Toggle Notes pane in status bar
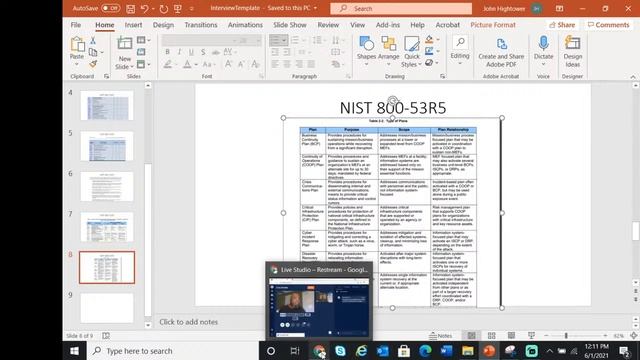The image size is (640, 360). point(441,336)
